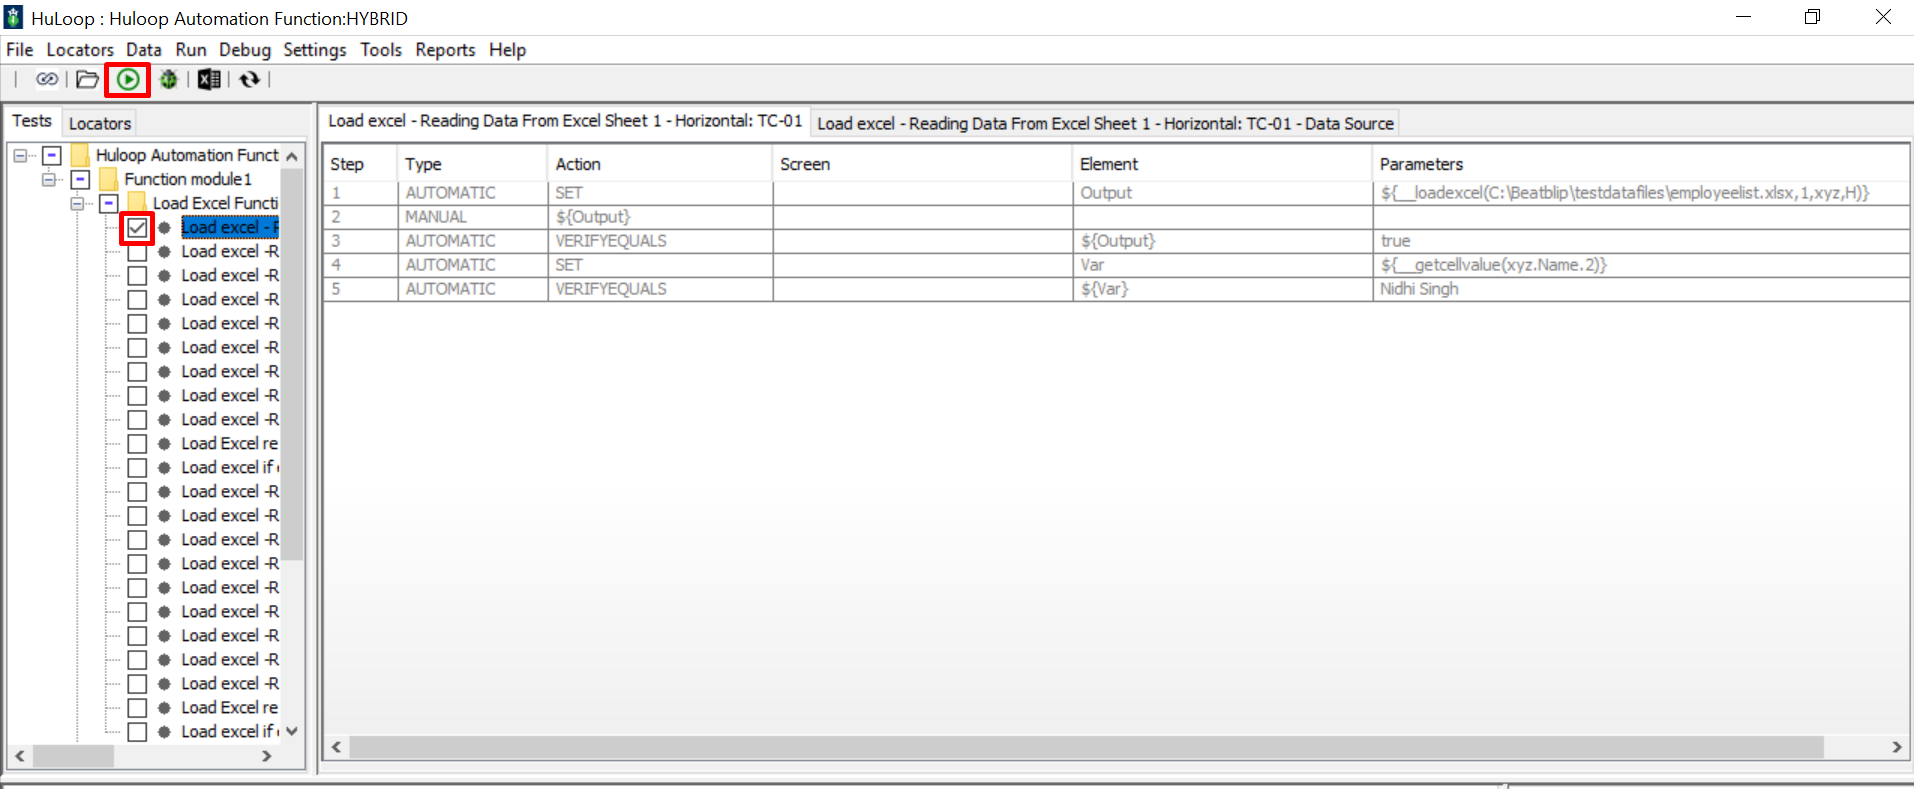Open the Reports menu
Image resolution: width=1914 pixels, height=789 pixels.
pyautogui.click(x=445, y=50)
